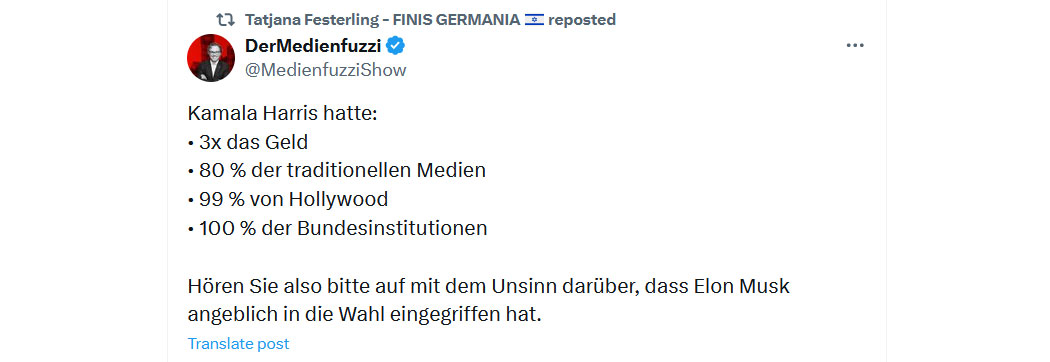Click the Israel flag emoji in the repost line
Screen dimensions: 1050x362
point(534,19)
